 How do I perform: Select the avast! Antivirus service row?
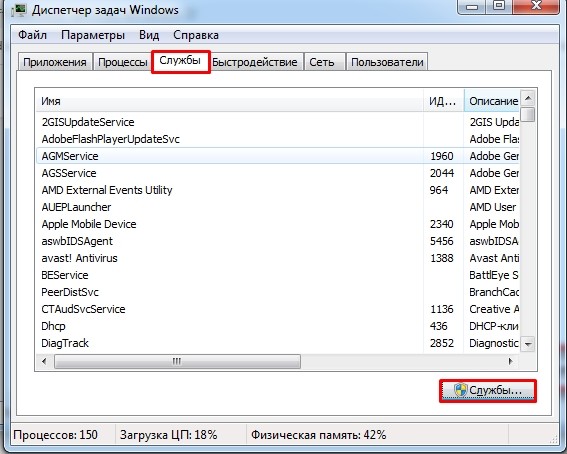coord(278,258)
